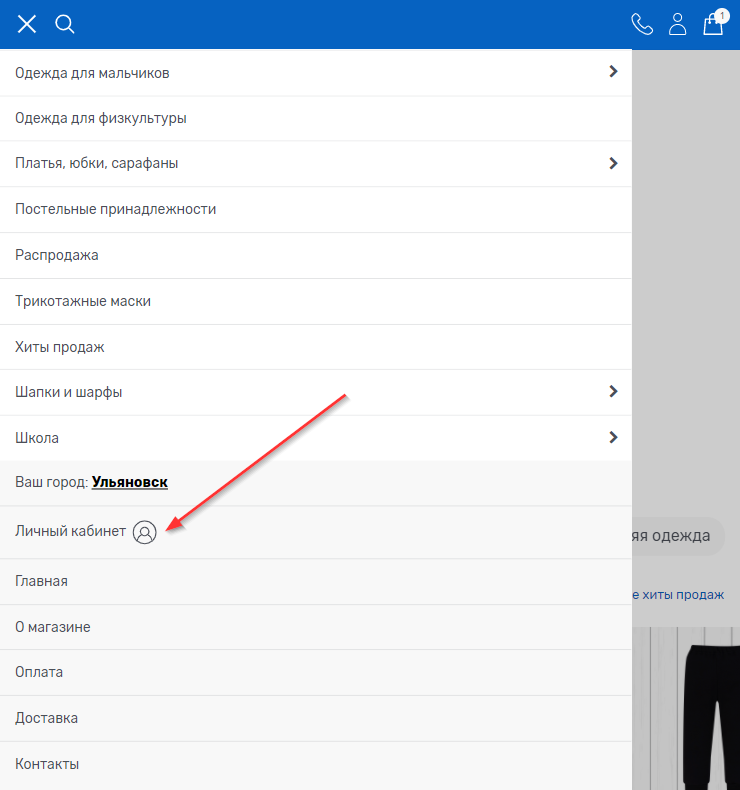This screenshot has width=740, height=790.
Task: Change city via Ульяновск link
Action: (x=130, y=482)
